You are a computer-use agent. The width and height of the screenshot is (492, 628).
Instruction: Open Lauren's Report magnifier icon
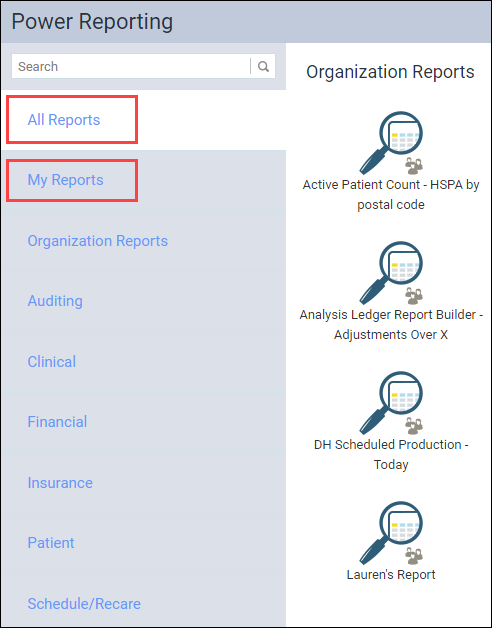391,533
